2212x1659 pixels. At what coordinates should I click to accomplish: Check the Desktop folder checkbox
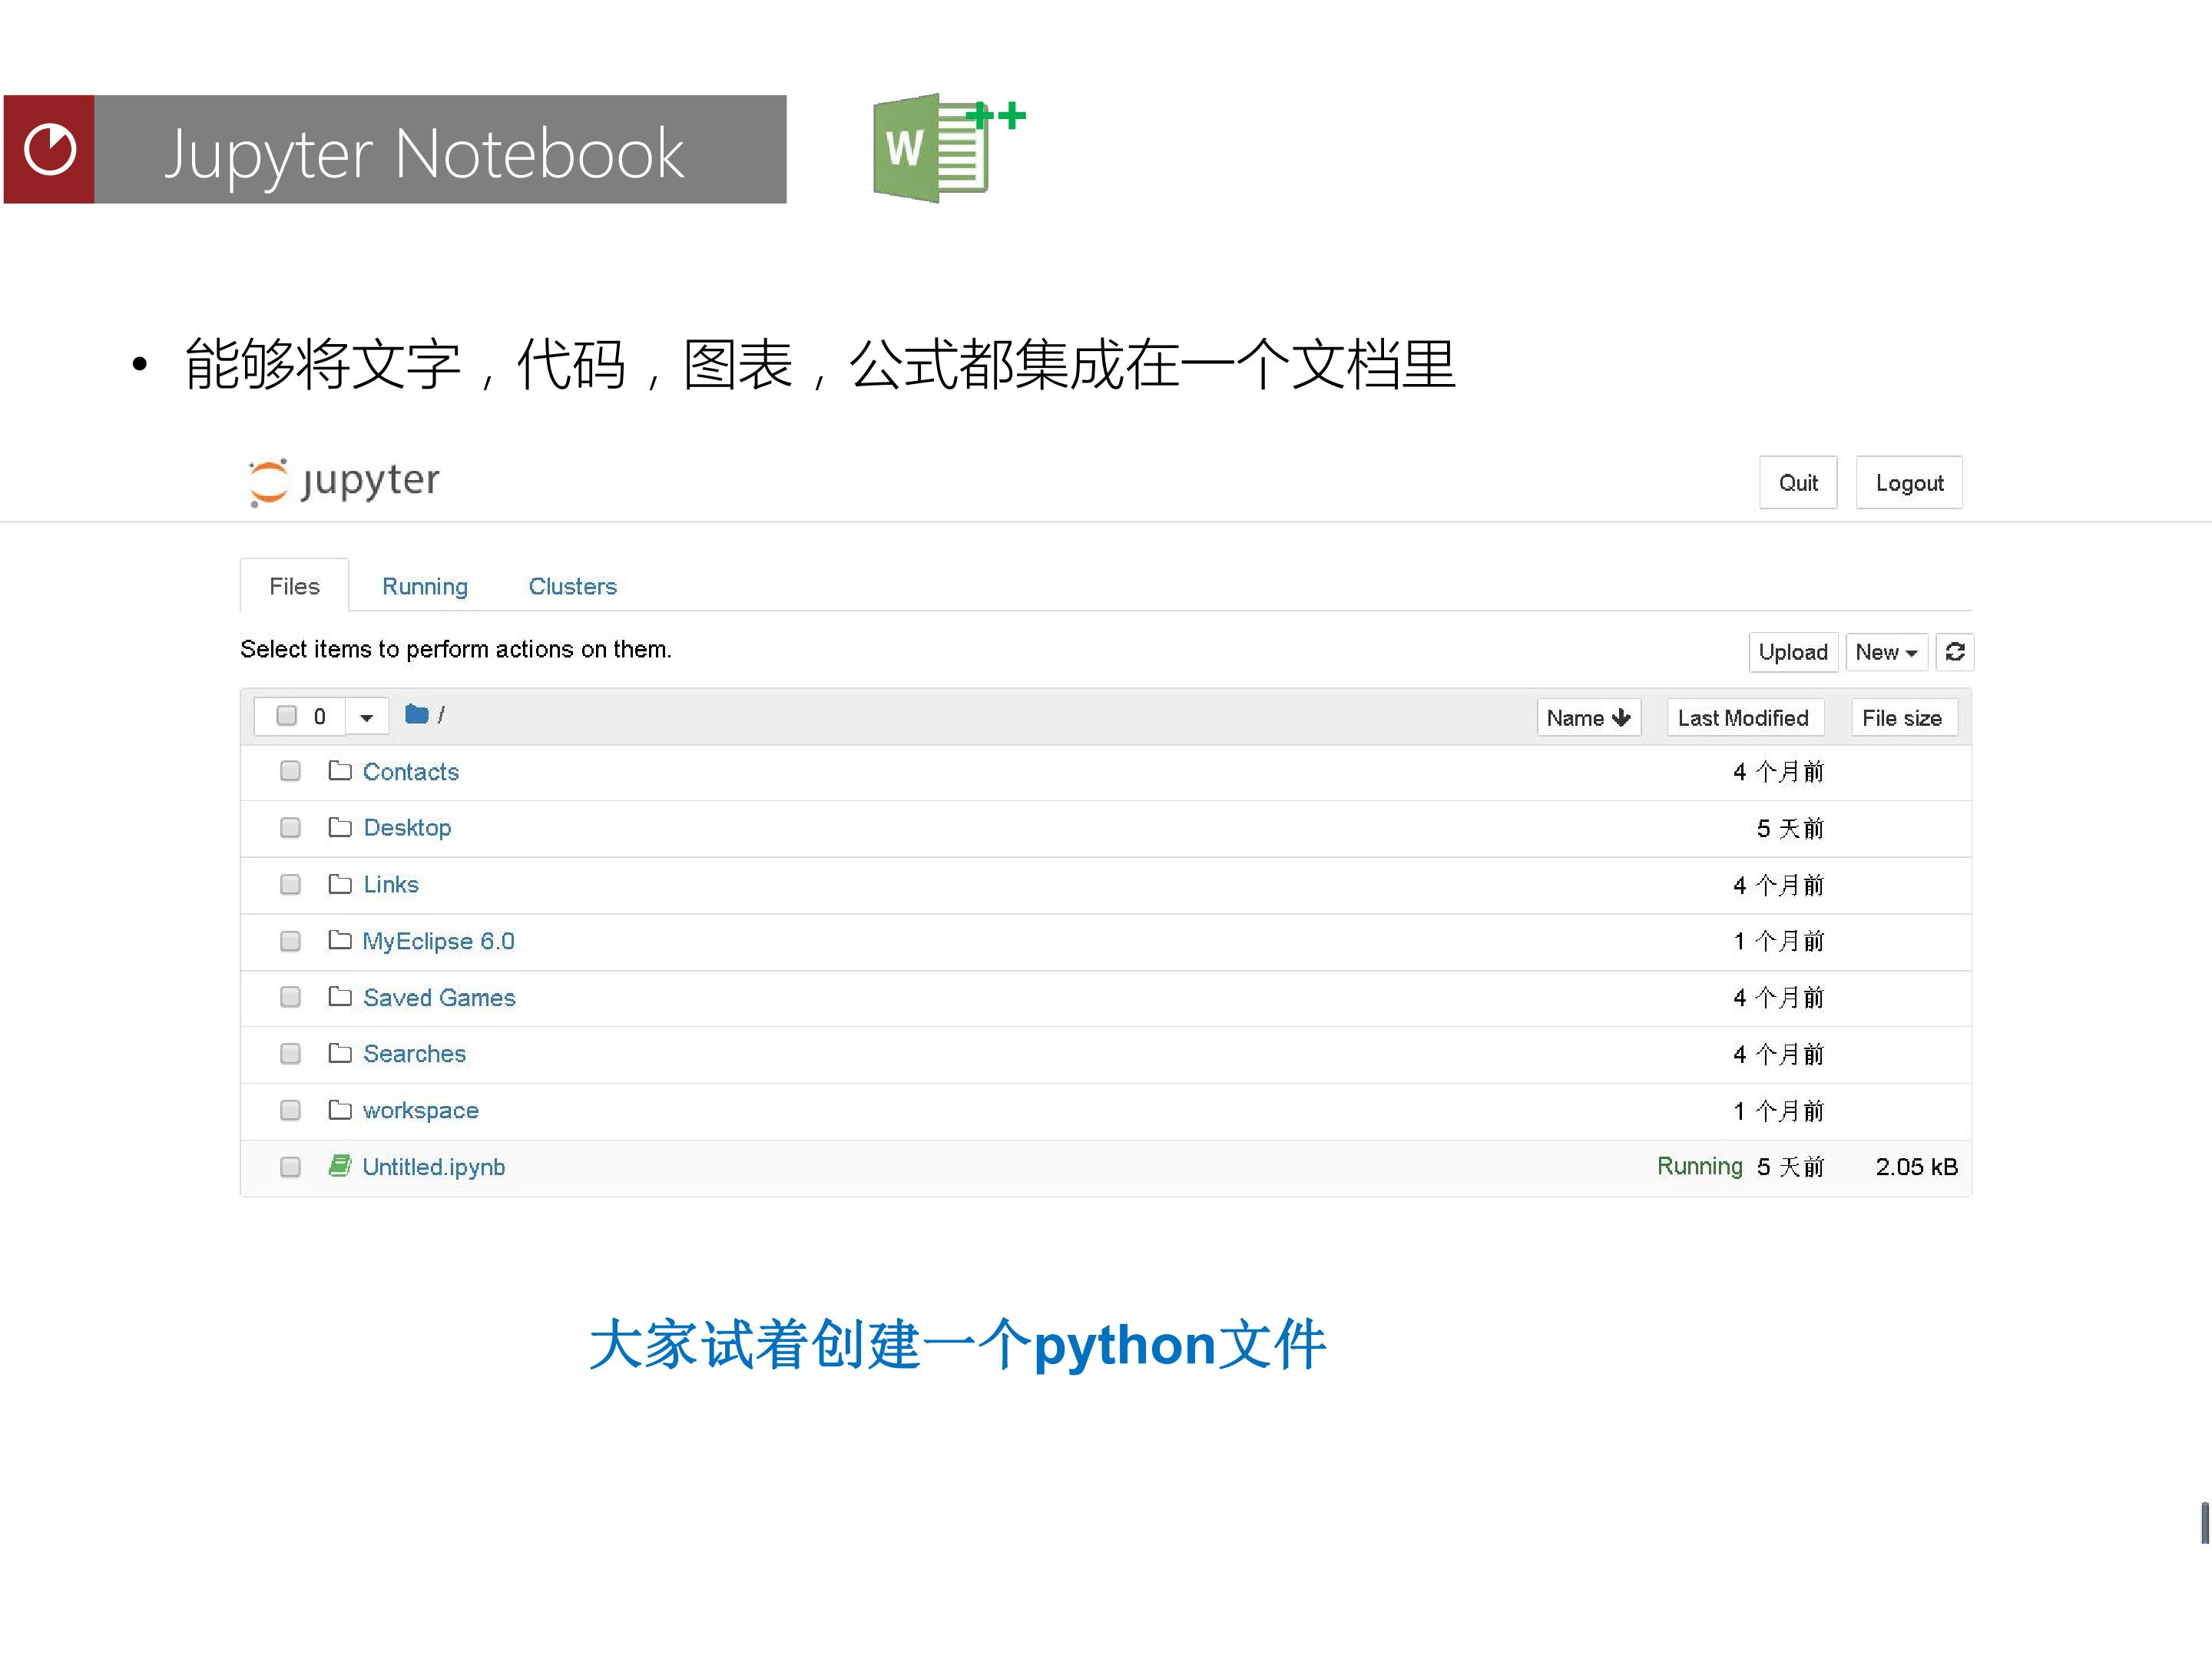point(290,828)
